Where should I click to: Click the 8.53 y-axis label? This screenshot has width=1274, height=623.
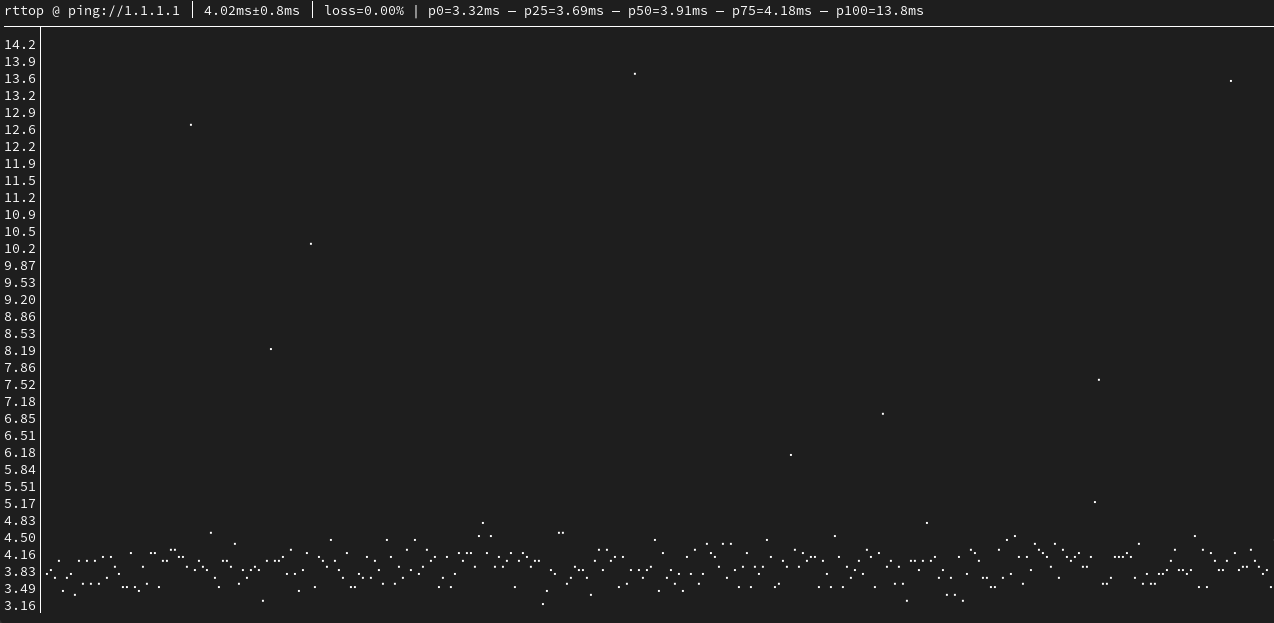point(20,334)
